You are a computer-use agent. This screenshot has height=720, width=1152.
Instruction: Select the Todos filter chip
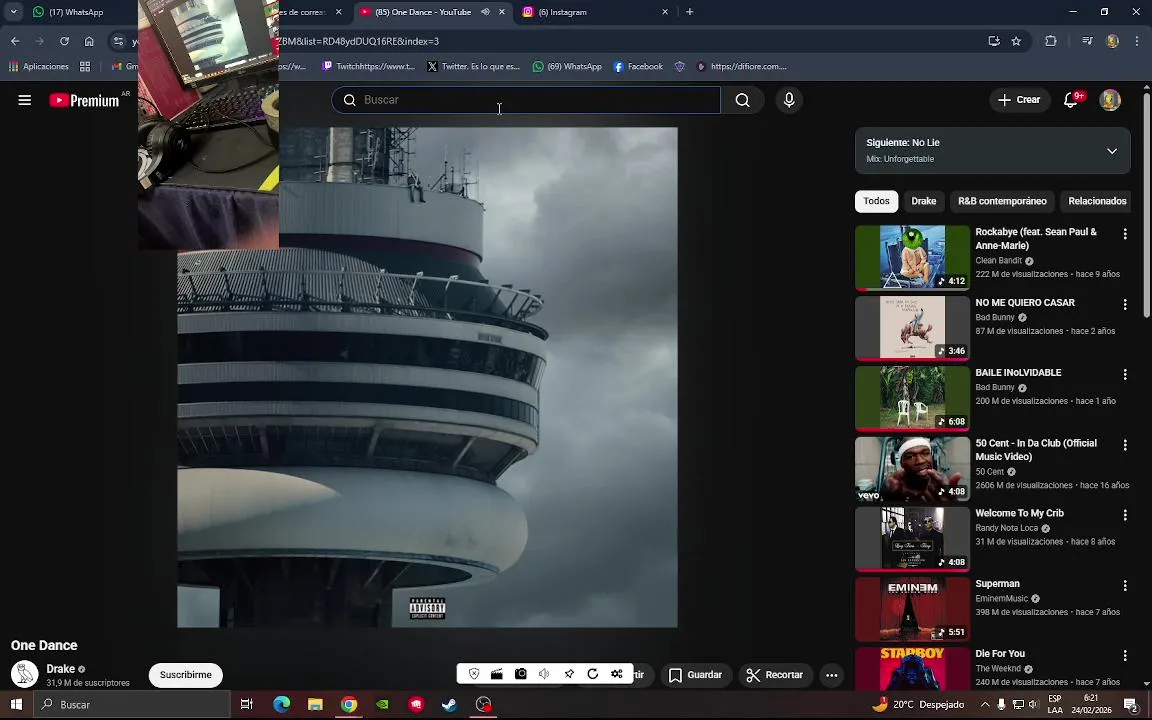[x=876, y=201]
